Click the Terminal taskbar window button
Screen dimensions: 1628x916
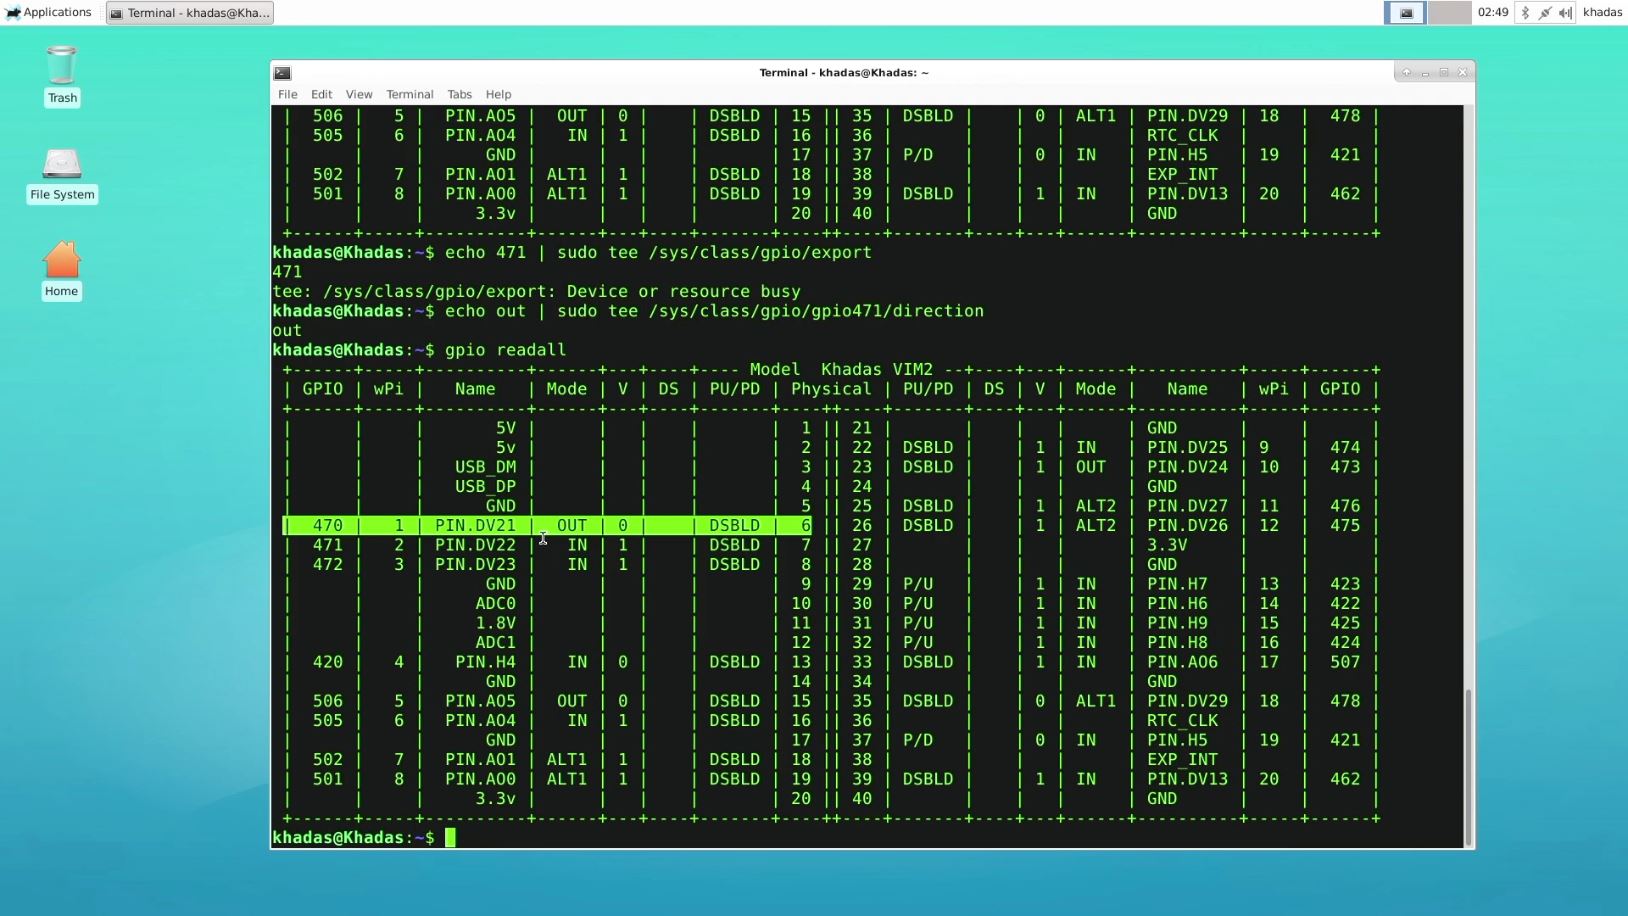(190, 13)
